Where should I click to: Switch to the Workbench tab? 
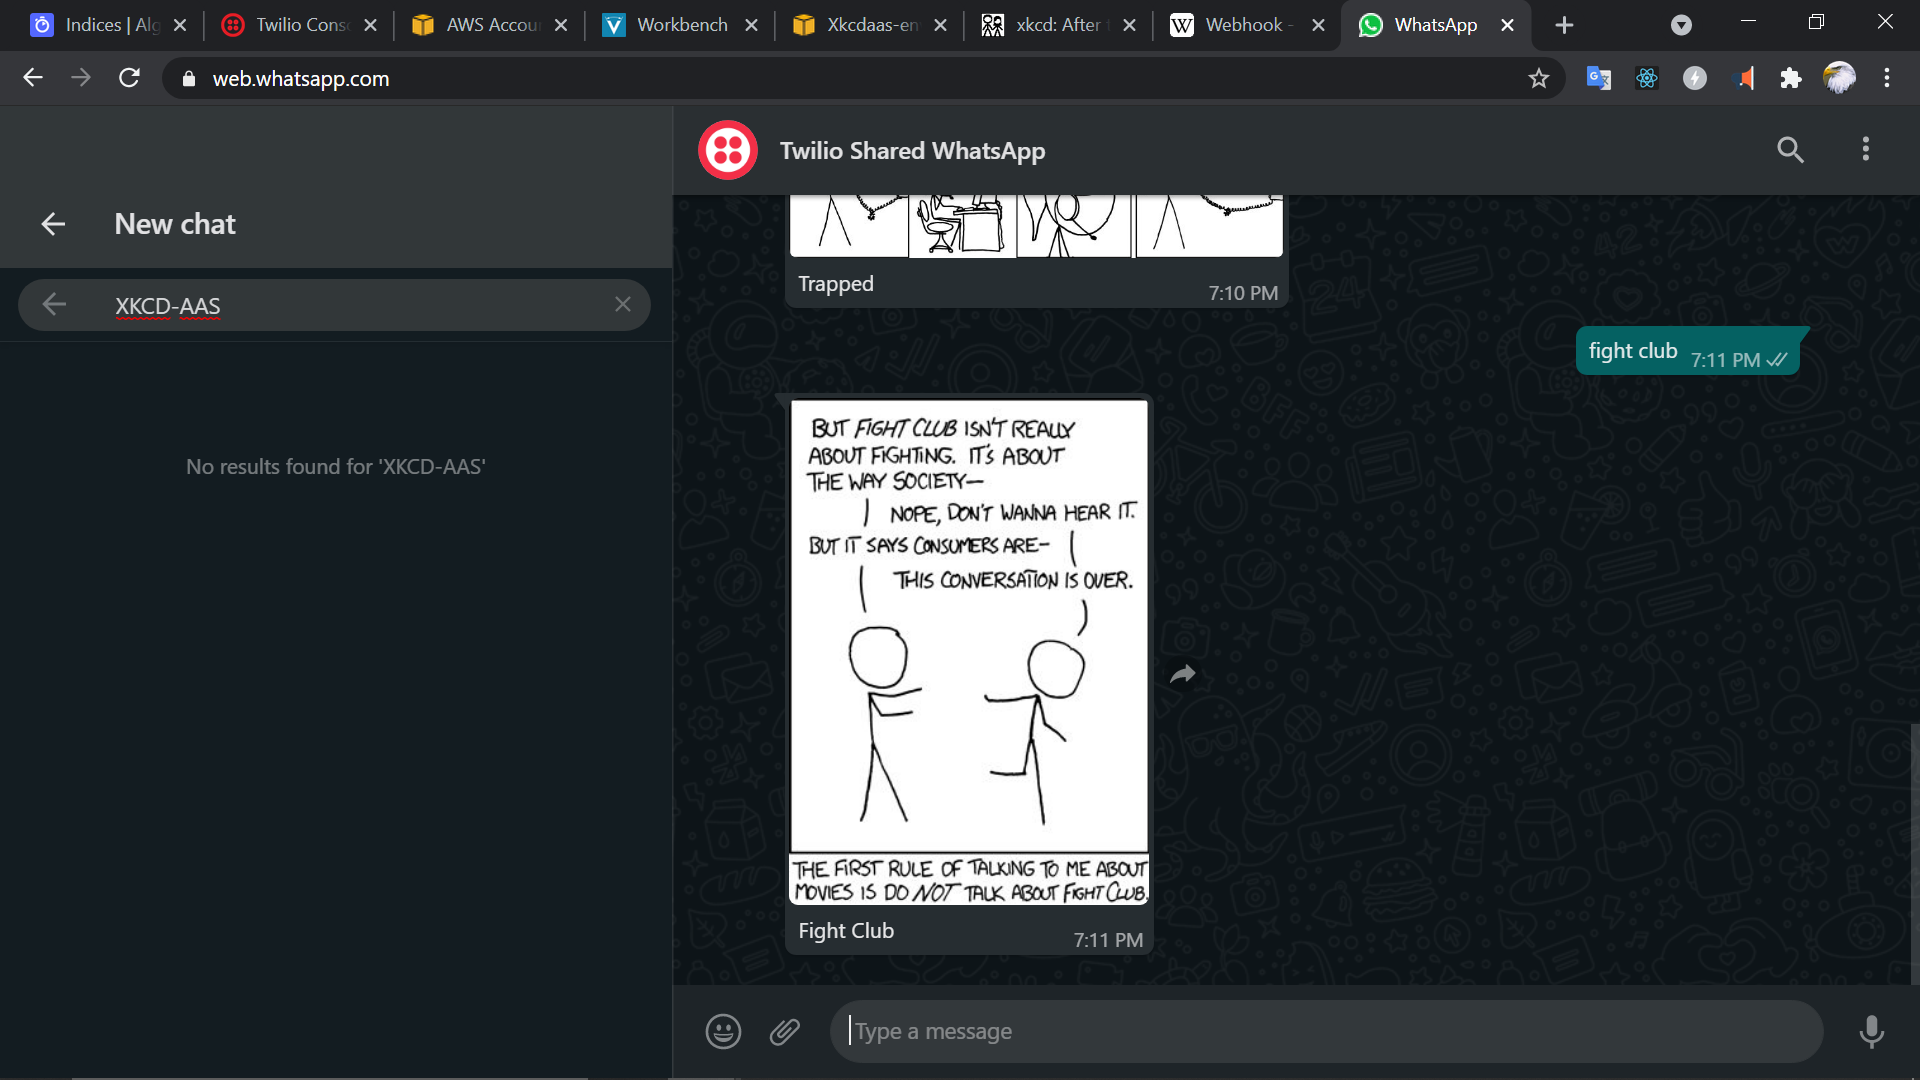(681, 25)
